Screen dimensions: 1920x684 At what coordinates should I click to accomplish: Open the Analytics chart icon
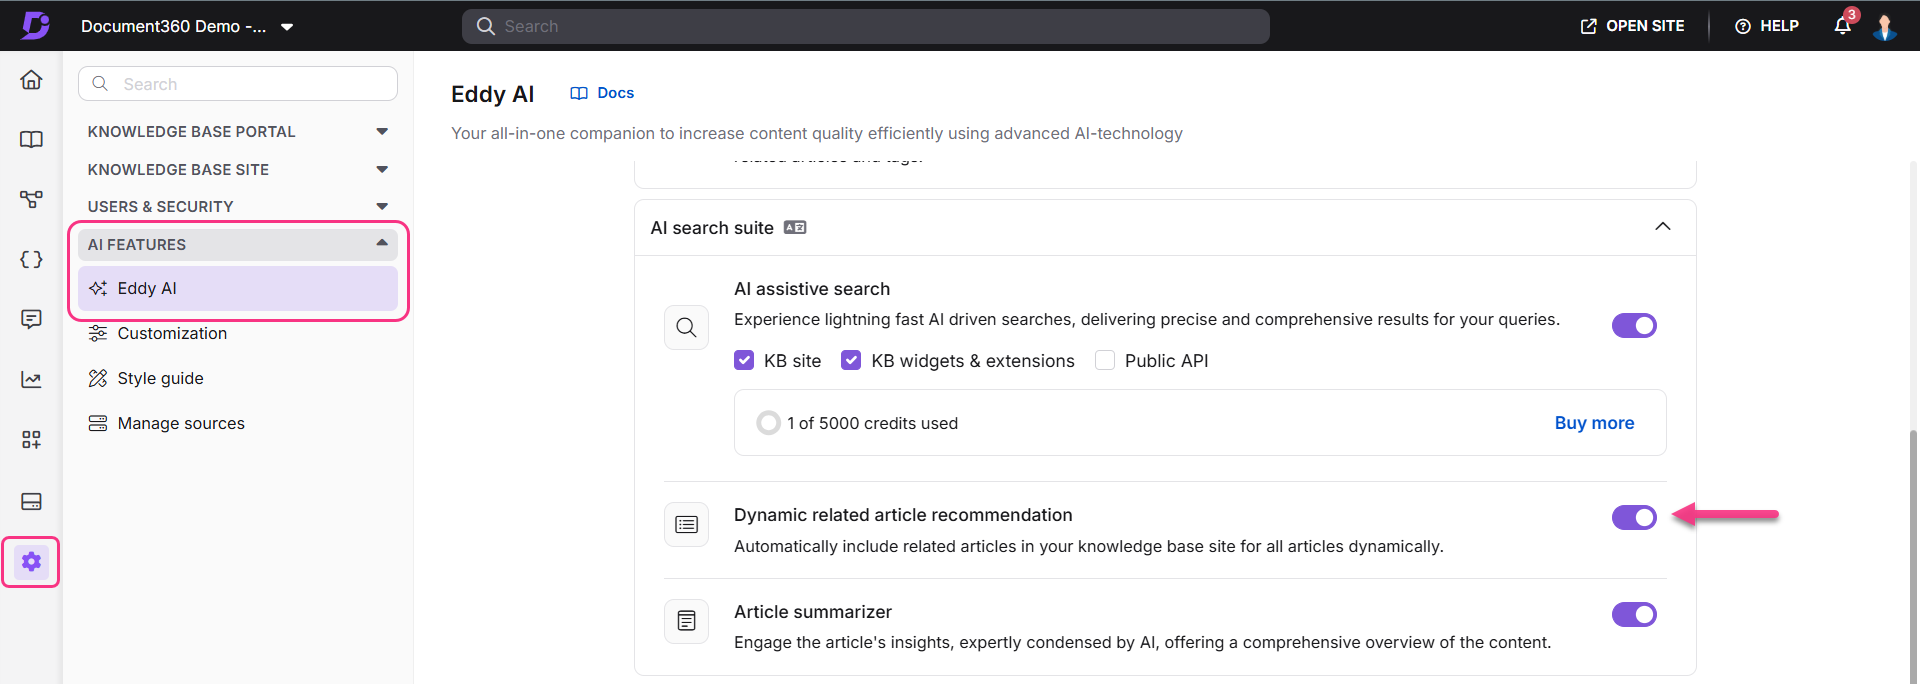[x=31, y=380]
